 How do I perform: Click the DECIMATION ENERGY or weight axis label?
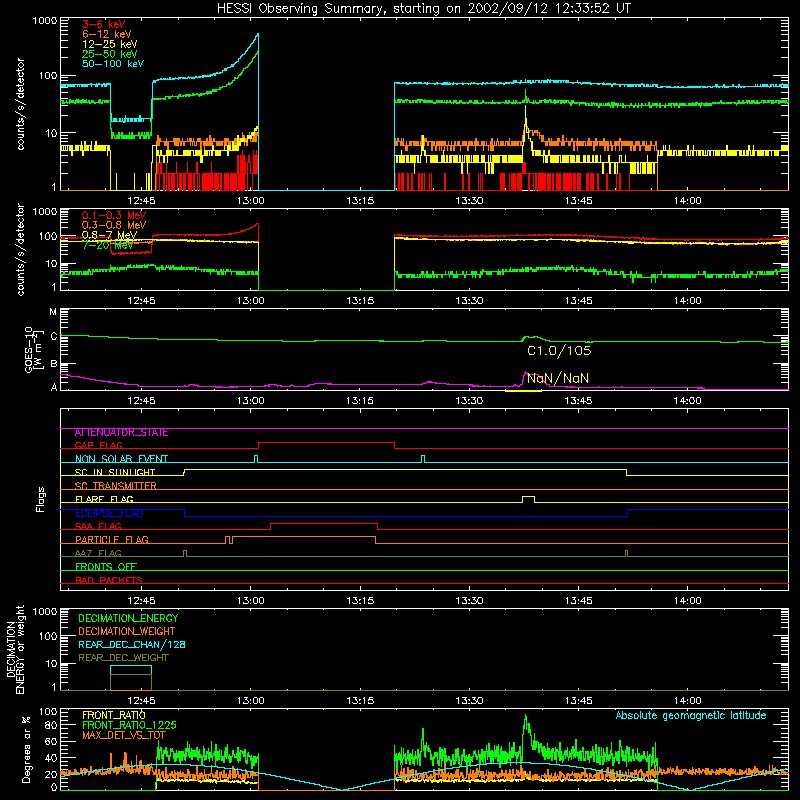click(x=15, y=649)
